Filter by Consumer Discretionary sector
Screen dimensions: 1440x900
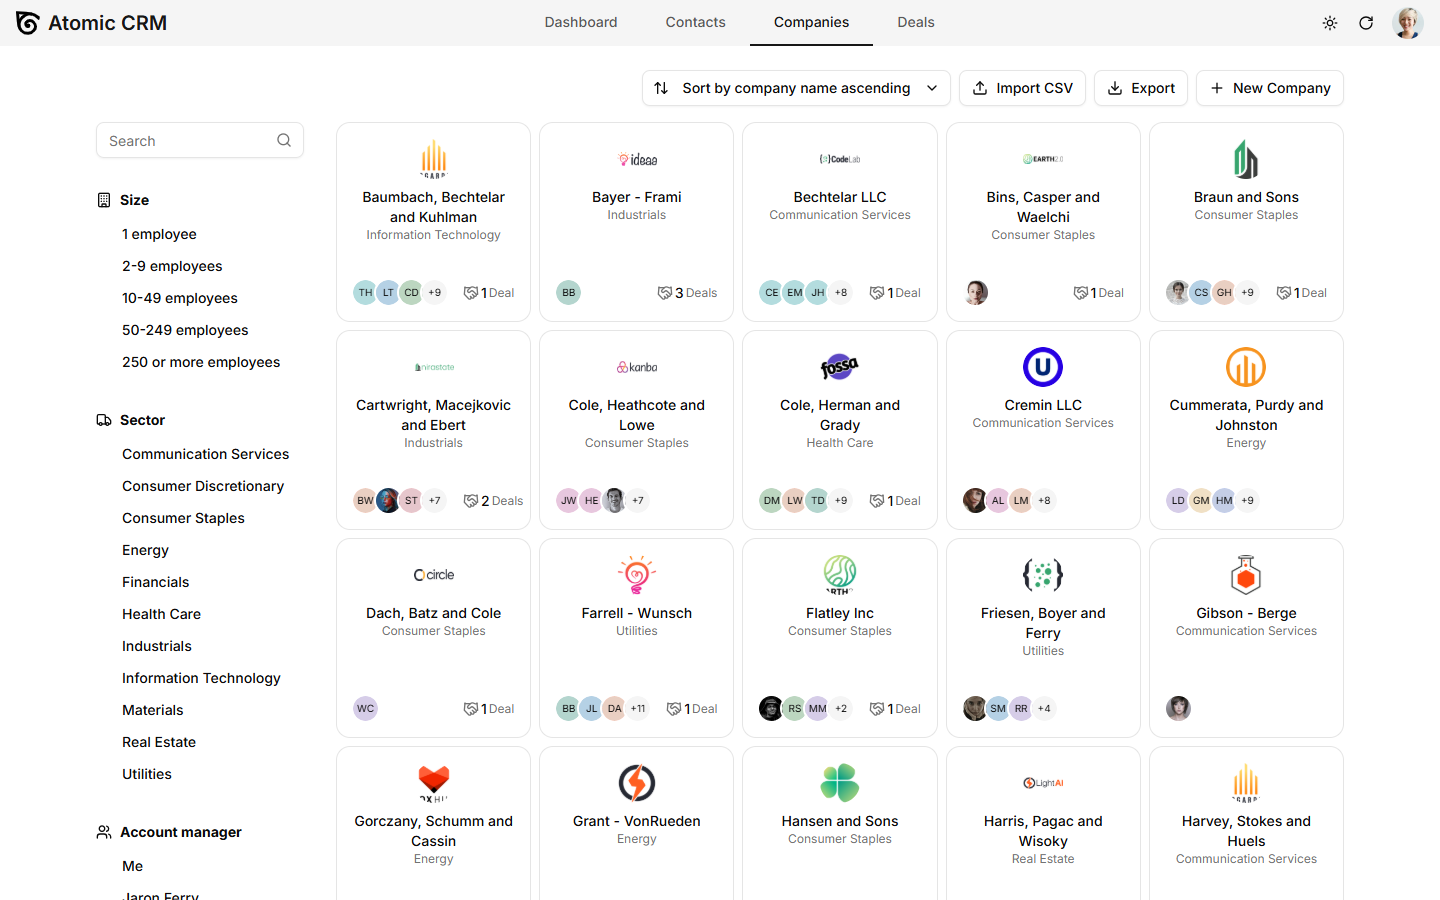coord(203,486)
